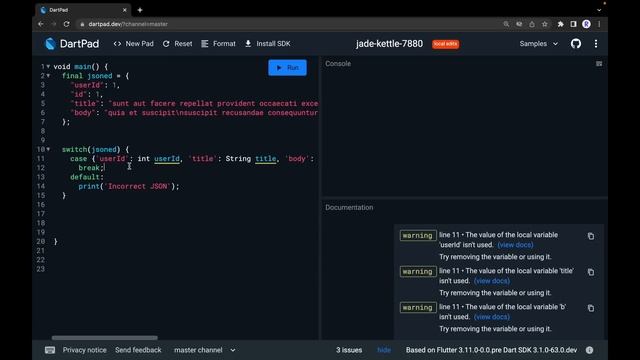Click Send feedback
Viewport: 640px width, 360px height.
[x=138, y=350]
